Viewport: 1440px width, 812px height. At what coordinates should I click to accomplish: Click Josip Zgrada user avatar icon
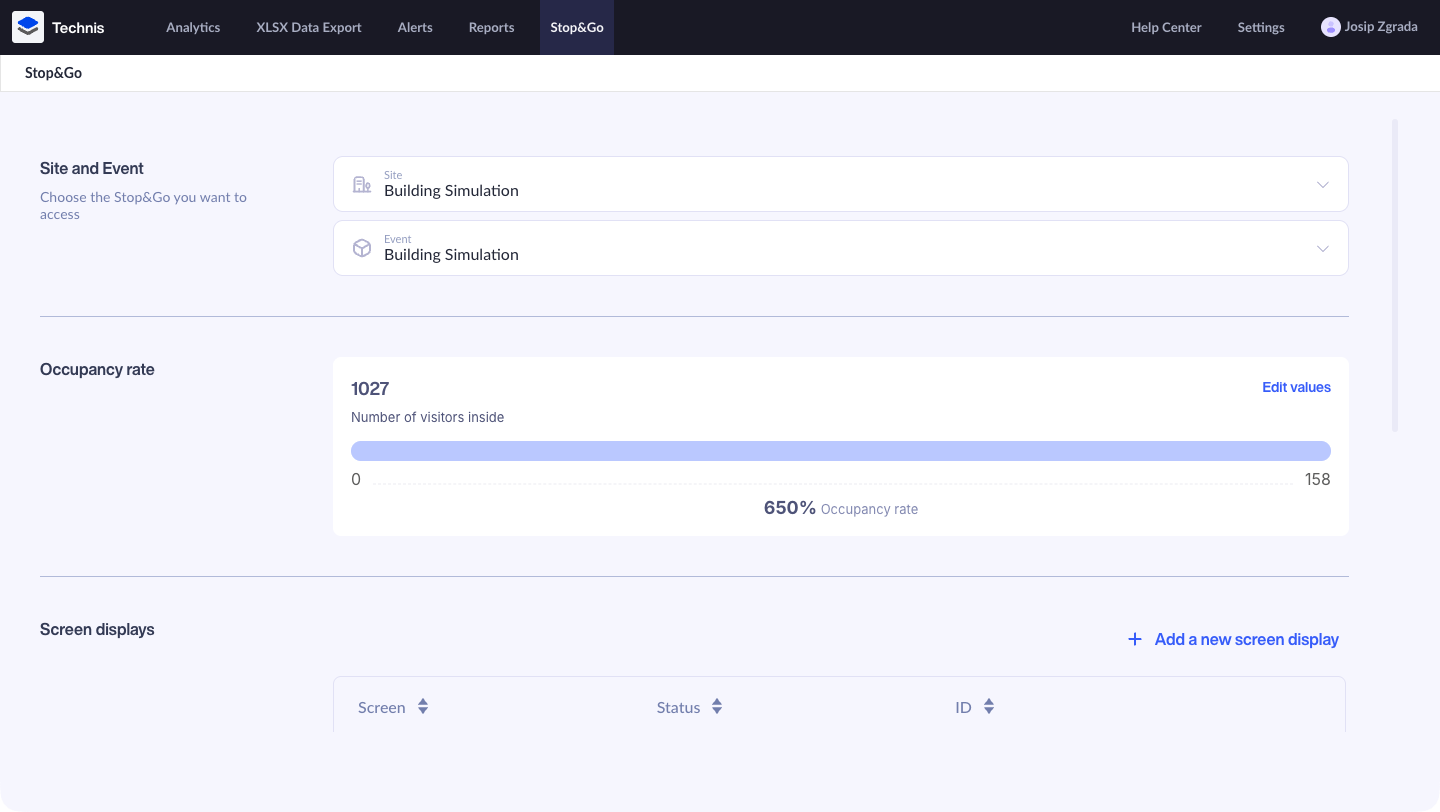(1330, 27)
